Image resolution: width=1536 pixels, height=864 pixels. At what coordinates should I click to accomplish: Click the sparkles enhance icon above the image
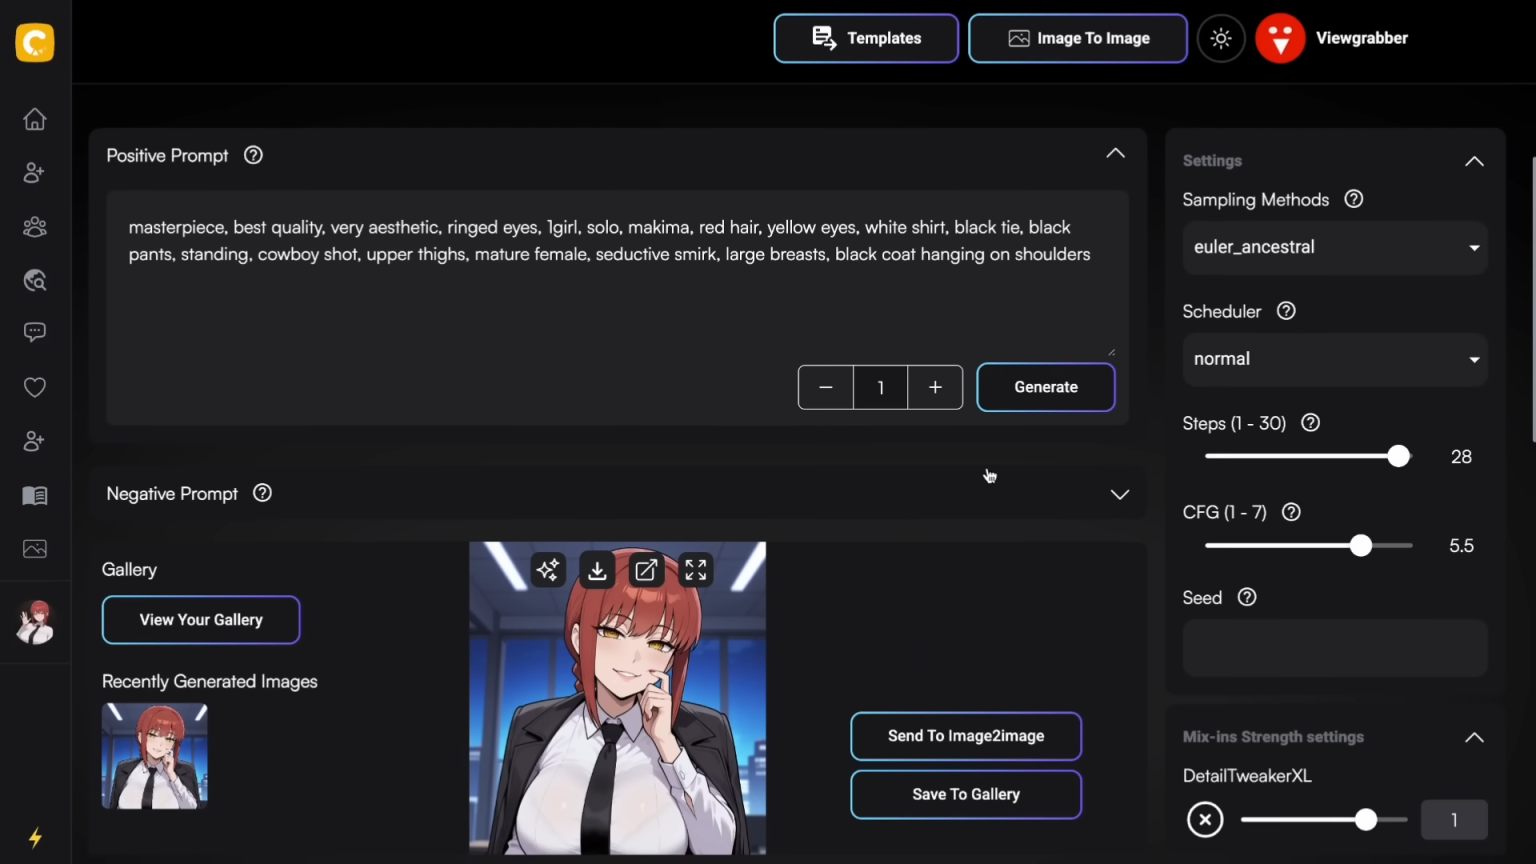pos(547,570)
